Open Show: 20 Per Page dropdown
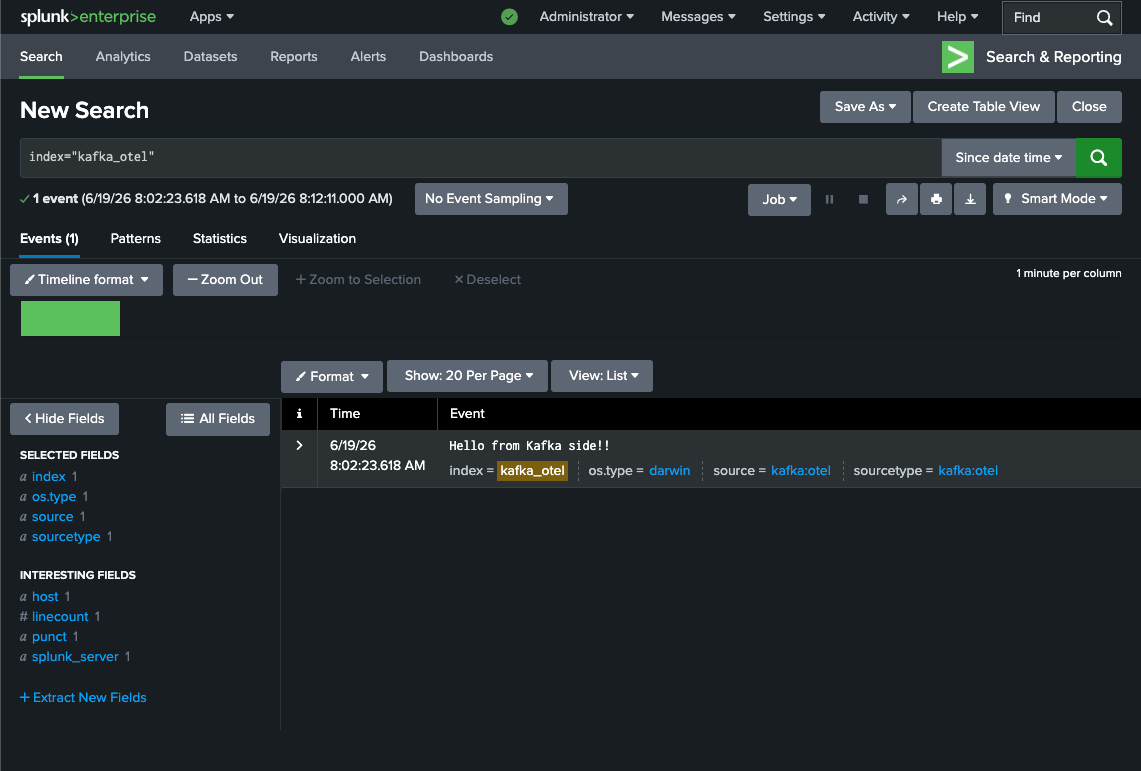 pyautogui.click(x=467, y=376)
